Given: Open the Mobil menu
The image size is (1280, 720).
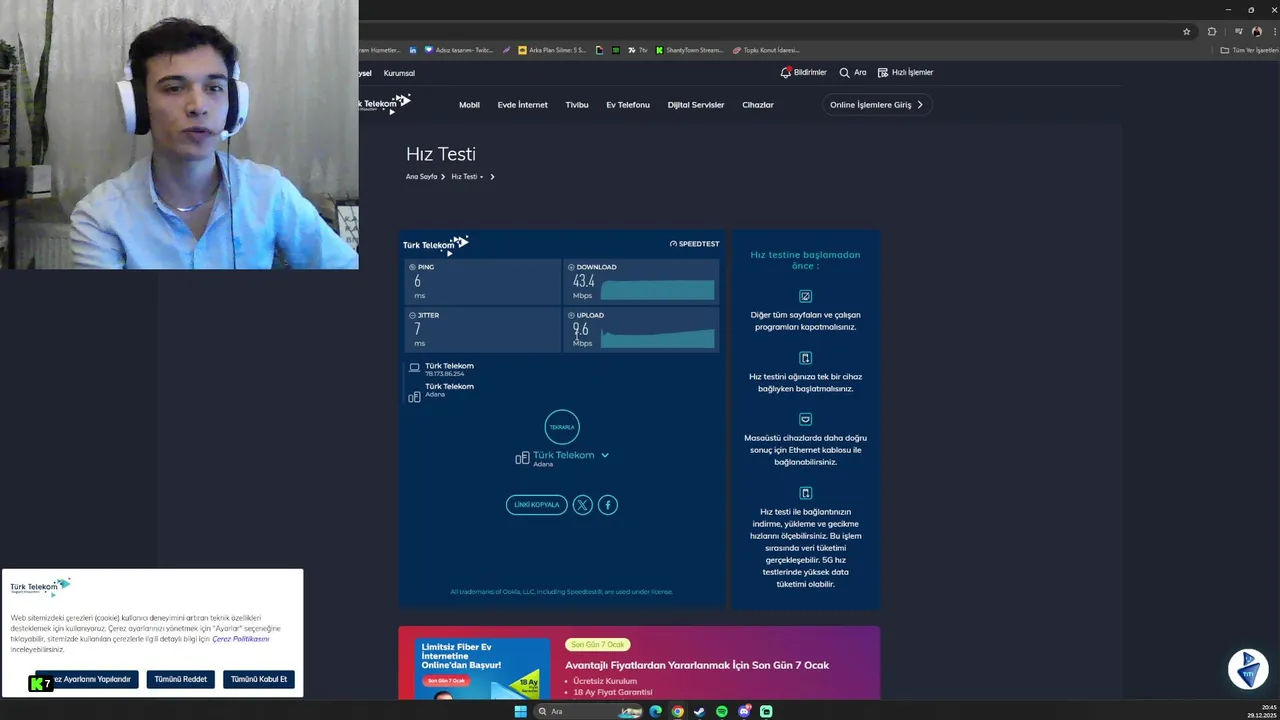Looking at the screenshot, I should [469, 105].
